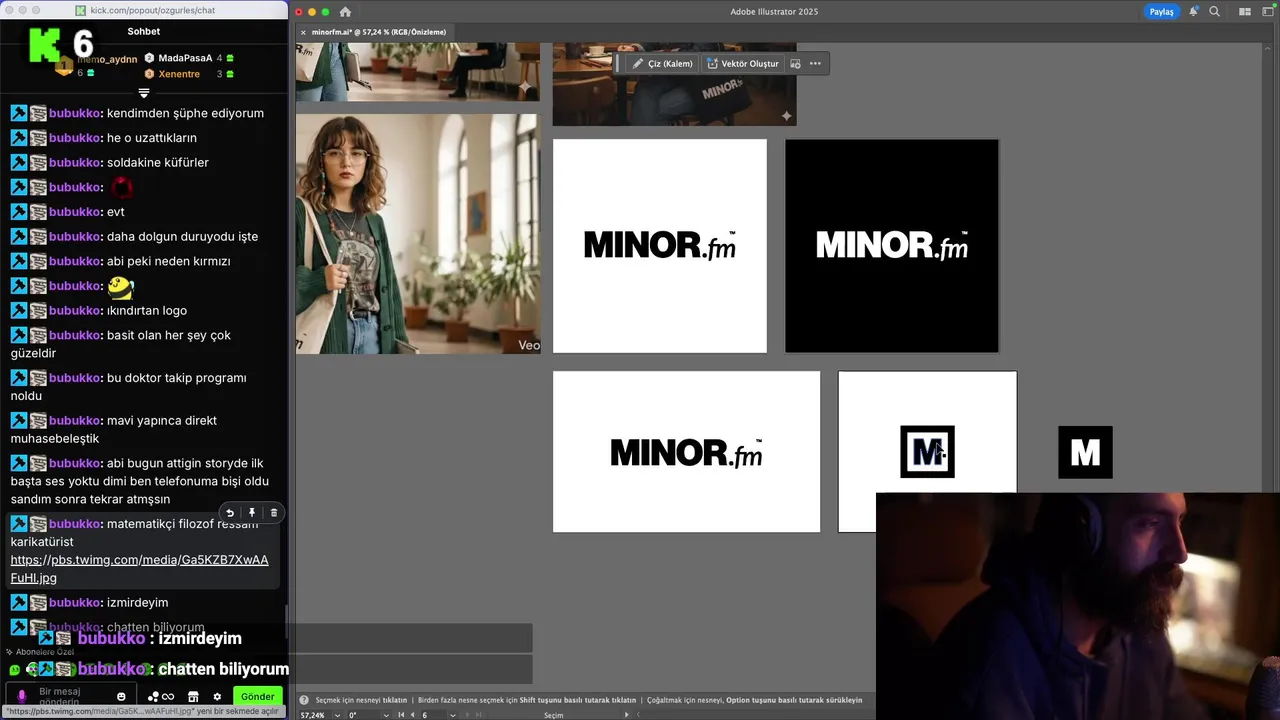Screen dimensions: 1280x720
Task: Click Kick favicon in chat title bar
Action: 80,10
